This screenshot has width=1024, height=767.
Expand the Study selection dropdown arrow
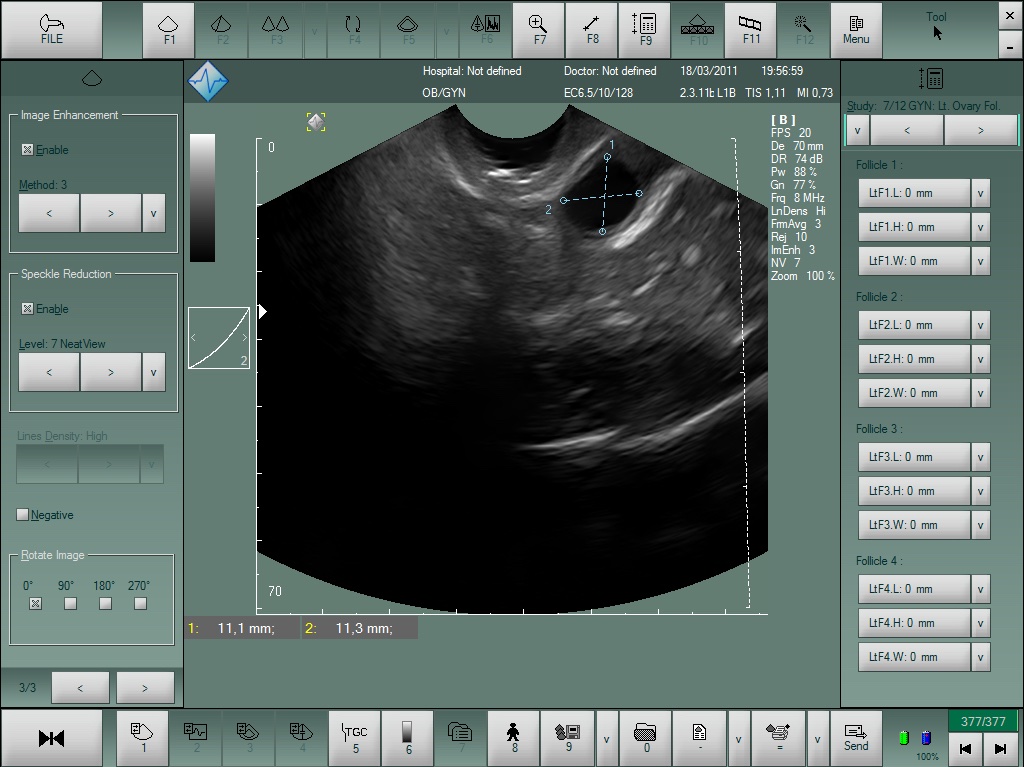[x=857, y=130]
